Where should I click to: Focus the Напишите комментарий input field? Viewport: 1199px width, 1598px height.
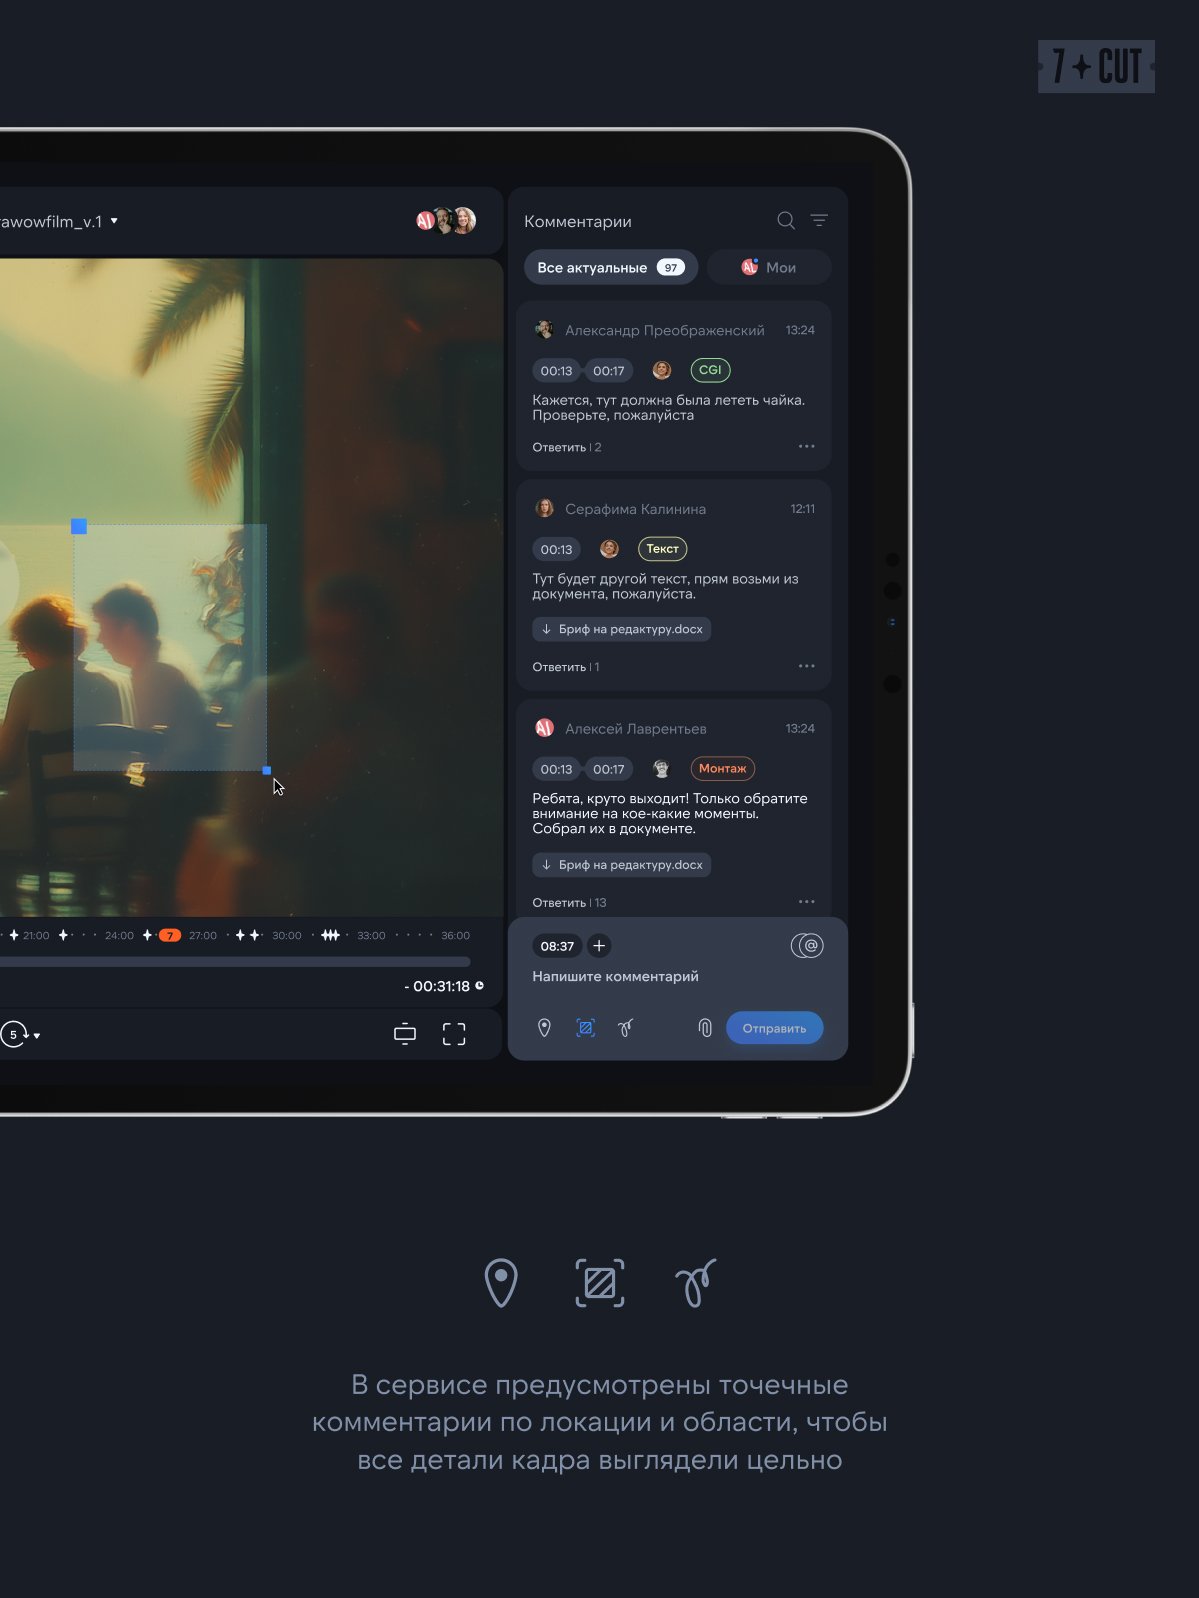tap(615, 977)
